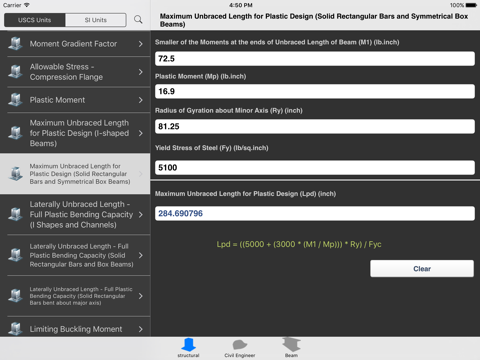Click beam icon next to I Shapes and Channels

pyautogui.click(x=15, y=214)
